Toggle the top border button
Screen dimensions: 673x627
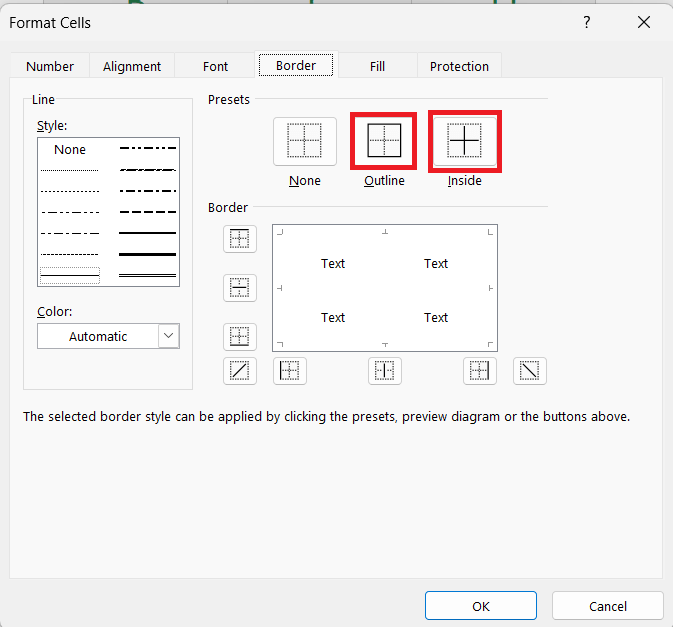point(240,239)
